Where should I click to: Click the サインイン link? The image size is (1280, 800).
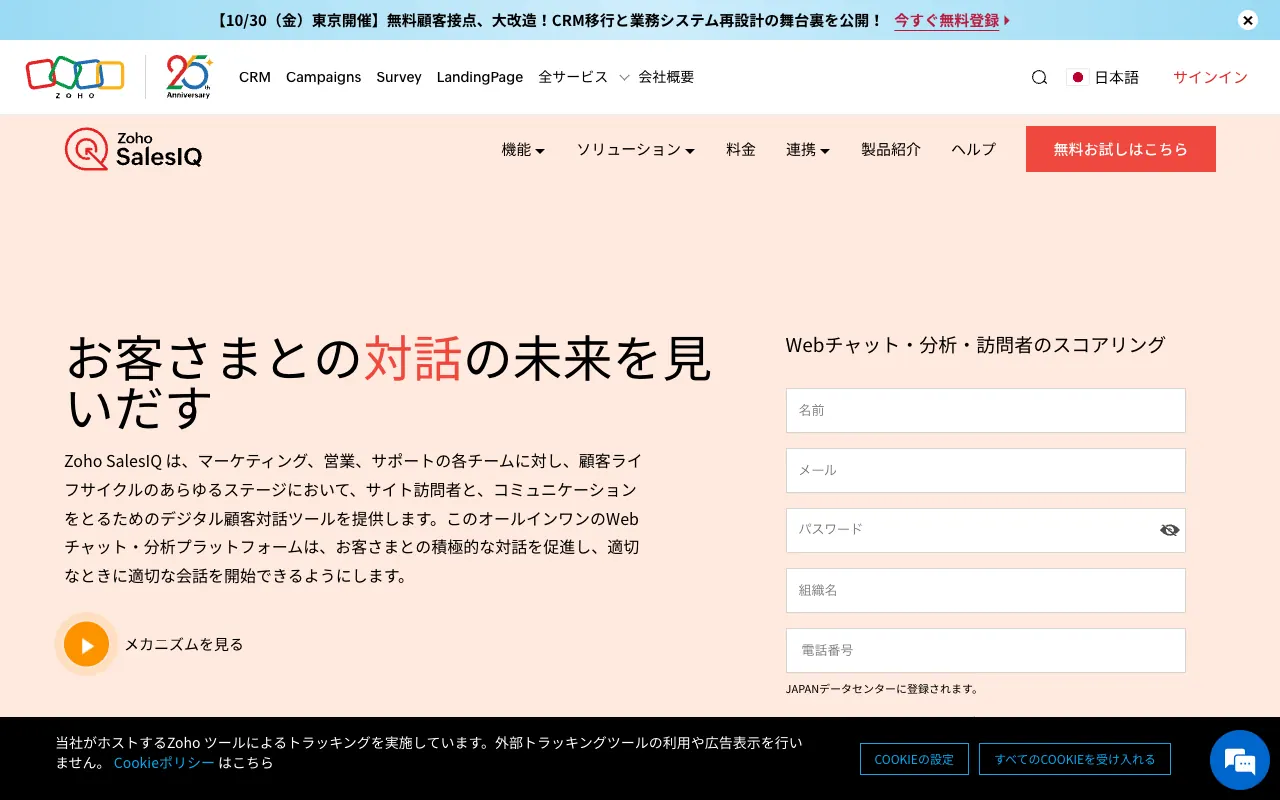coord(1210,77)
